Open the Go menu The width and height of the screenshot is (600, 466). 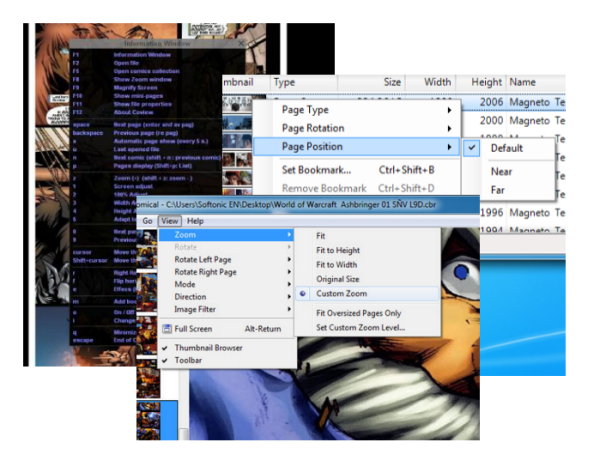(x=147, y=221)
